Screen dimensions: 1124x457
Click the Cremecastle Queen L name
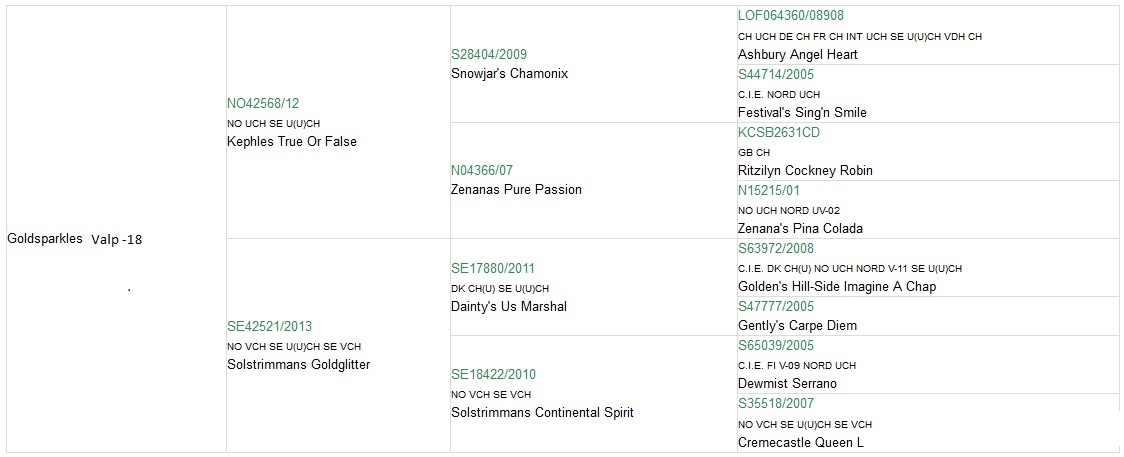click(801, 443)
